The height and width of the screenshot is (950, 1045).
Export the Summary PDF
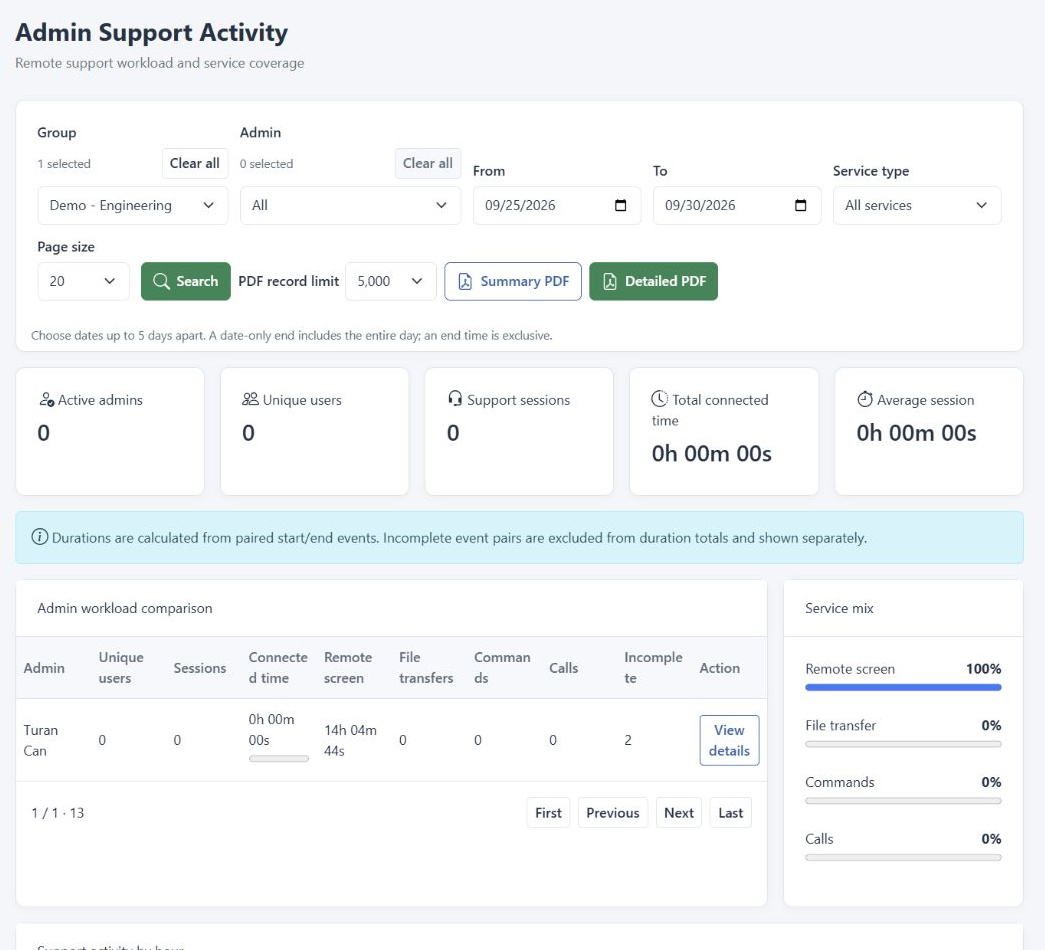point(513,281)
